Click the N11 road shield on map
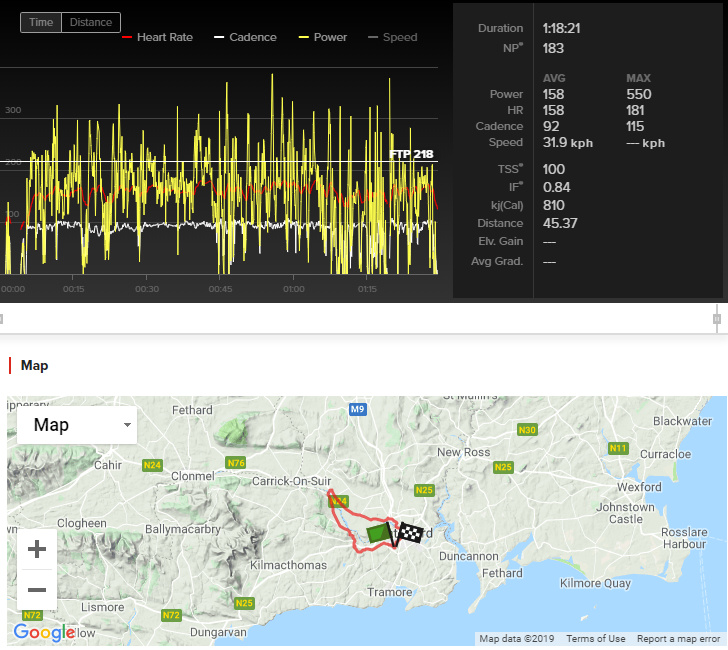This screenshot has height=650, width=728. tap(618, 448)
